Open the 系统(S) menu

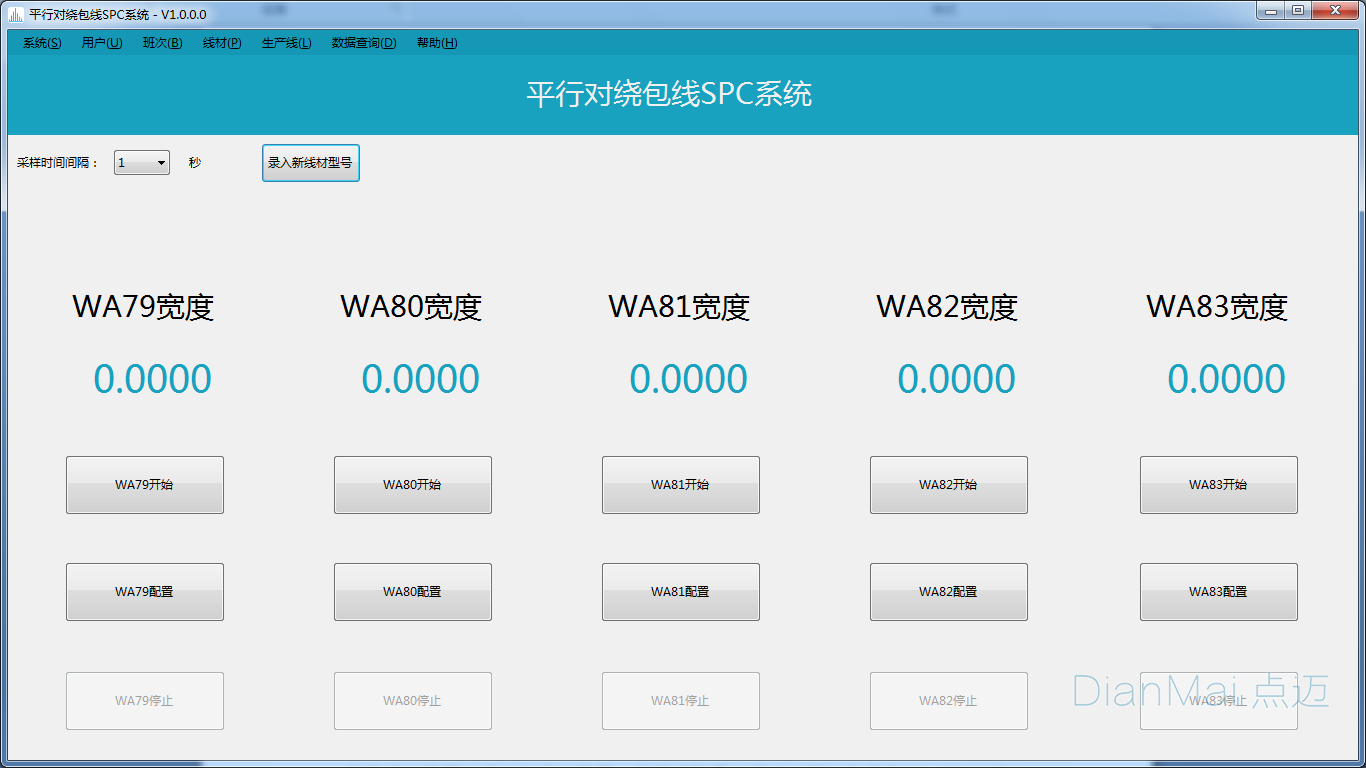click(42, 43)
